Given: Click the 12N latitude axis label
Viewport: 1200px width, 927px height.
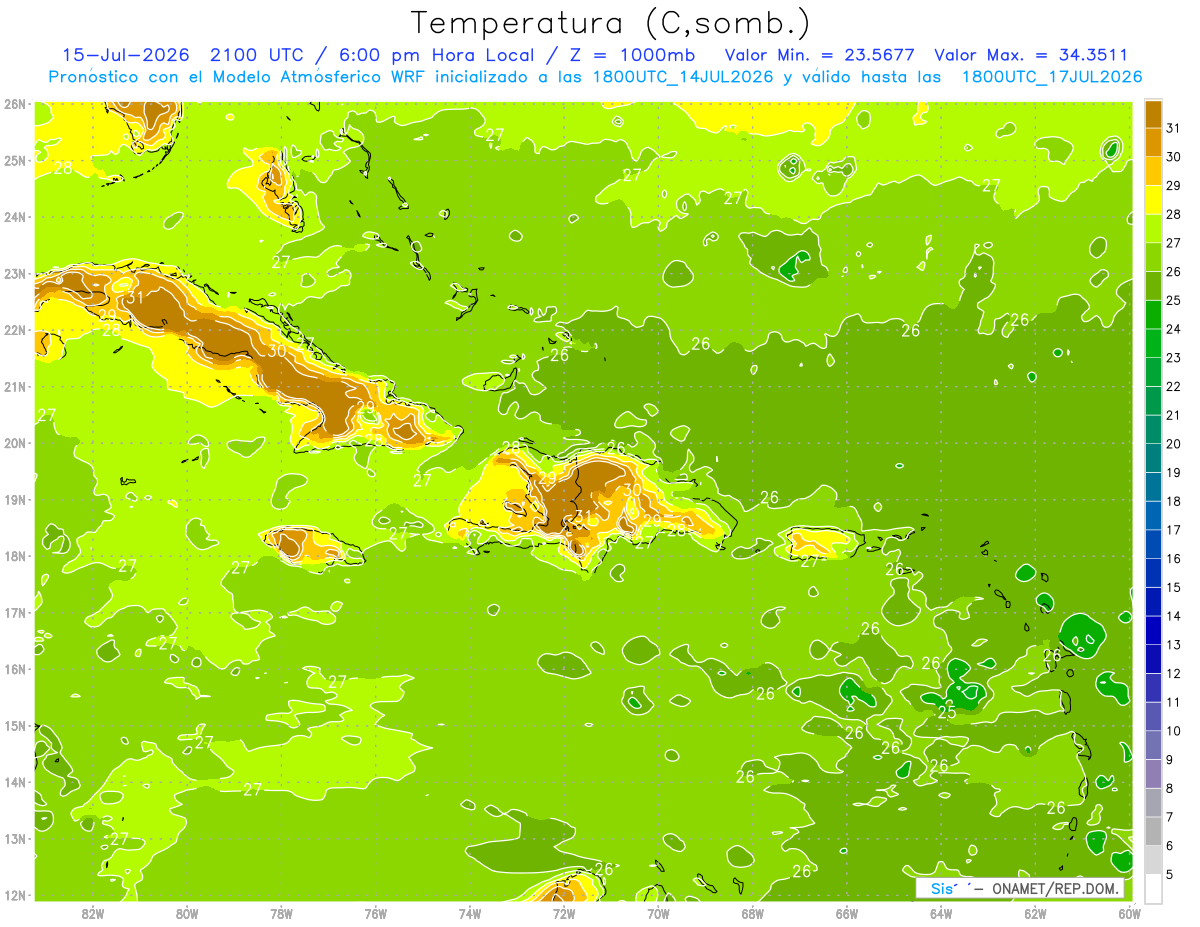Looking at the screenshot, I should coord(15,895).
